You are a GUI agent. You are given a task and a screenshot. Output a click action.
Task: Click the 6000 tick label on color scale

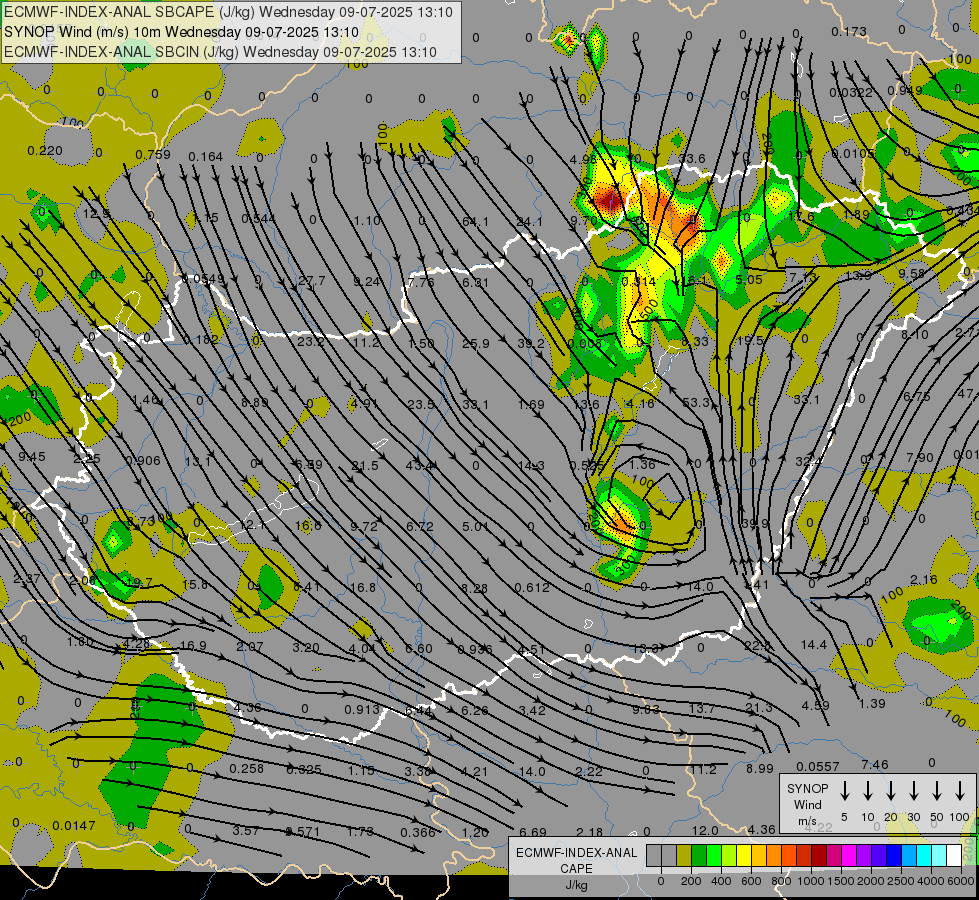962,881
